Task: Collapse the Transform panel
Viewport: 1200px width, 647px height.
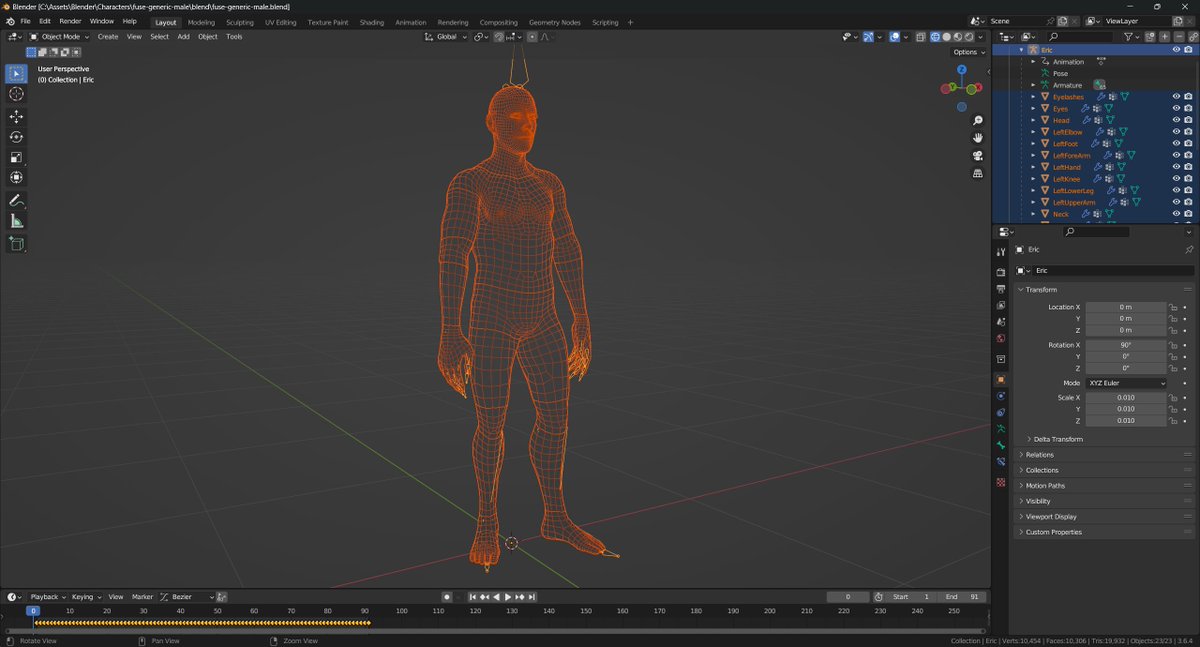Action: pos(1041,290)
